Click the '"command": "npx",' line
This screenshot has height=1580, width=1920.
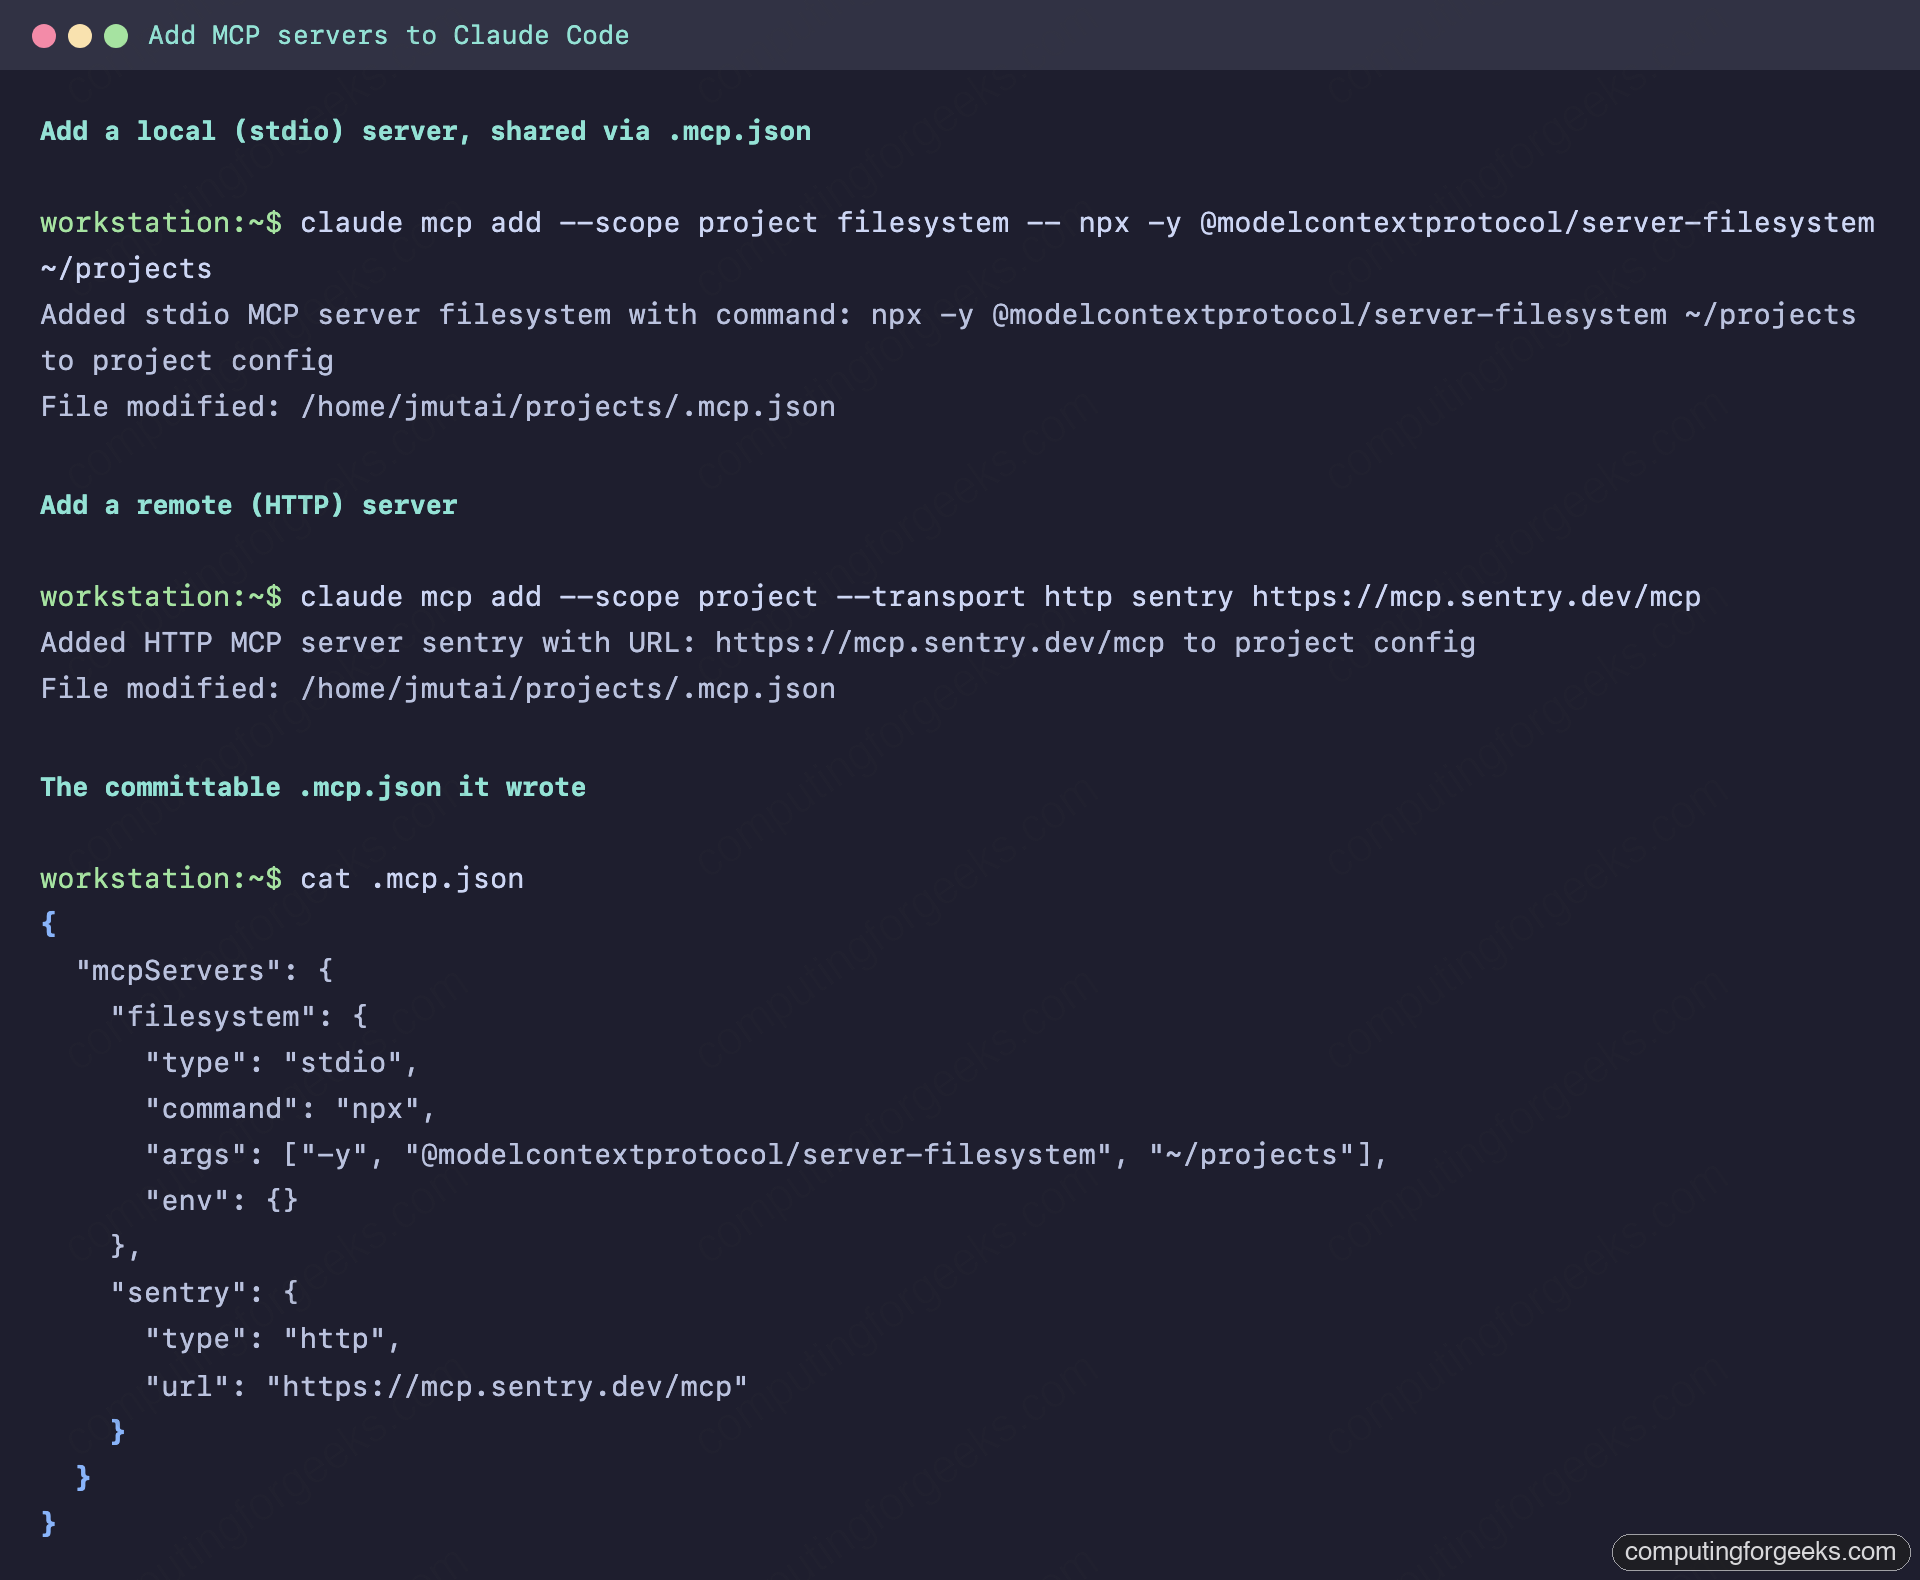tap(290, 1109)
